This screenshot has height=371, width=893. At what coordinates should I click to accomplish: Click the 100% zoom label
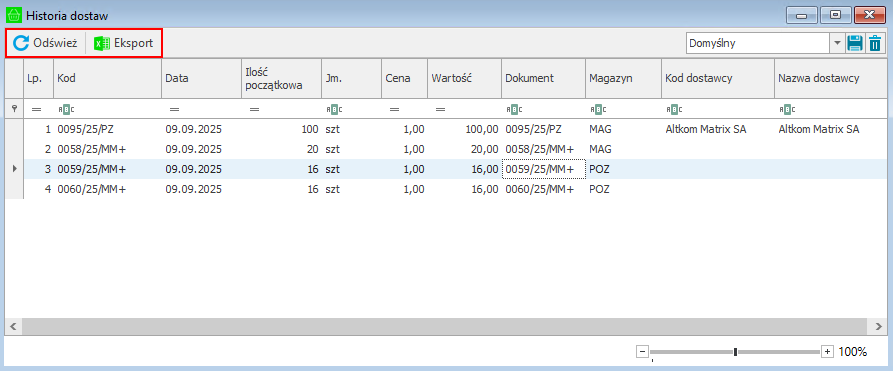click(x=853, y=352)
